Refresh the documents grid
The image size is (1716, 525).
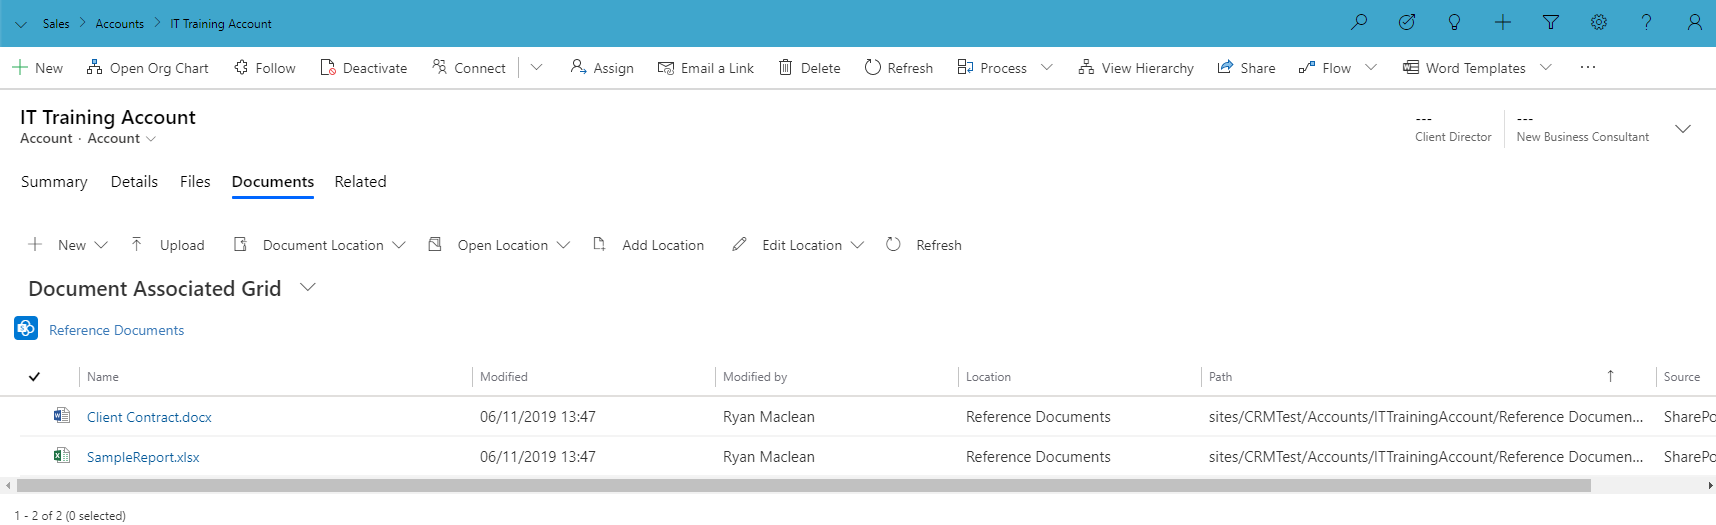click(924, 245)
